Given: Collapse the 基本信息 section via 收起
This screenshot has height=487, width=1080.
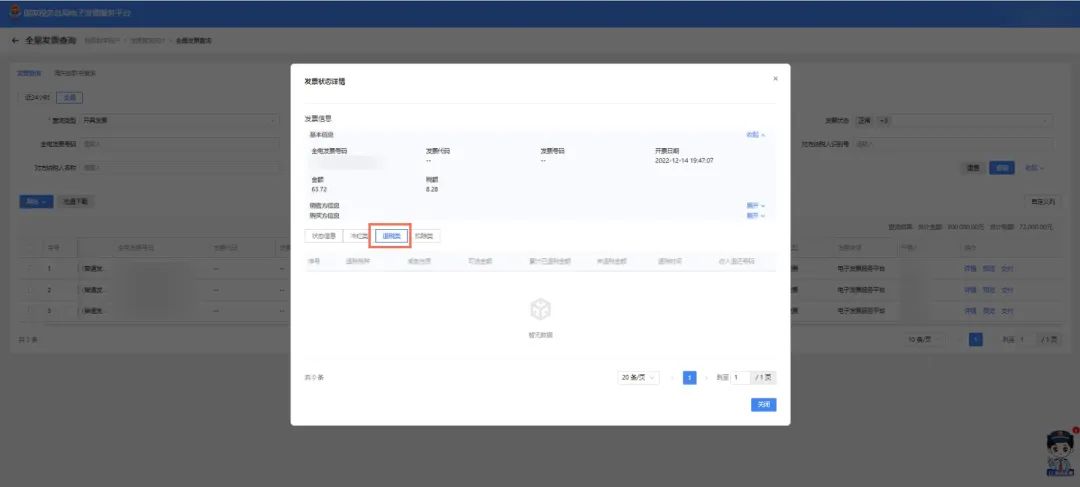Looking at the screenshot, I should pos(756,134).
